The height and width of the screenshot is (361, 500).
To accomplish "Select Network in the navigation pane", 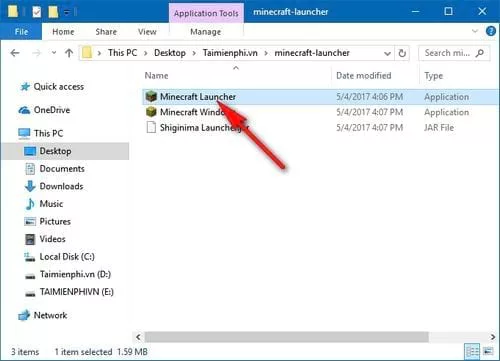I will [x=50, y=315].
